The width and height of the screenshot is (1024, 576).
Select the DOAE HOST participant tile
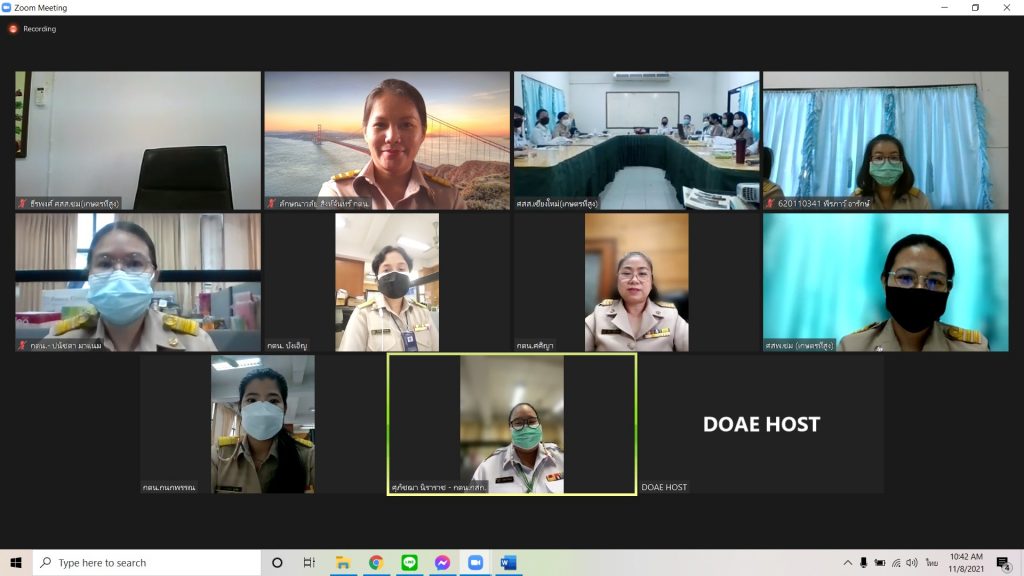[x=761, y=424]
